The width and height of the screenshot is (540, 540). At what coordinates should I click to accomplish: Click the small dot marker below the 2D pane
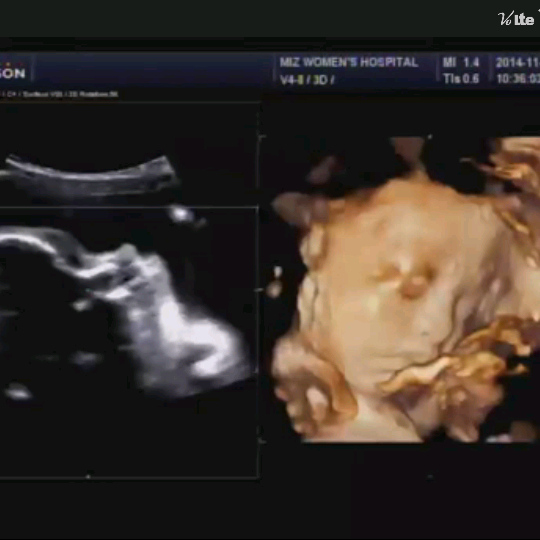tap(88, 476)
